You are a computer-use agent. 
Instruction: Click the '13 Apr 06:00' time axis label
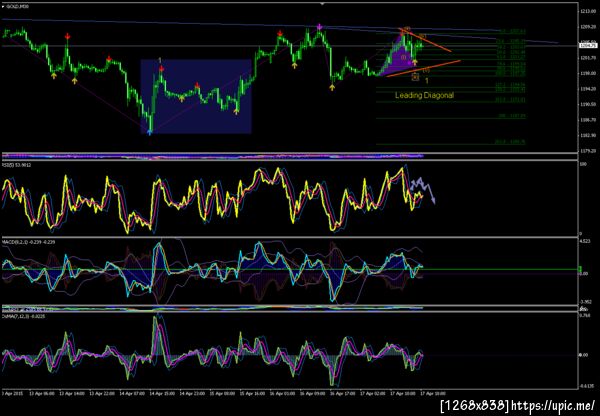(x=44, y=393)
